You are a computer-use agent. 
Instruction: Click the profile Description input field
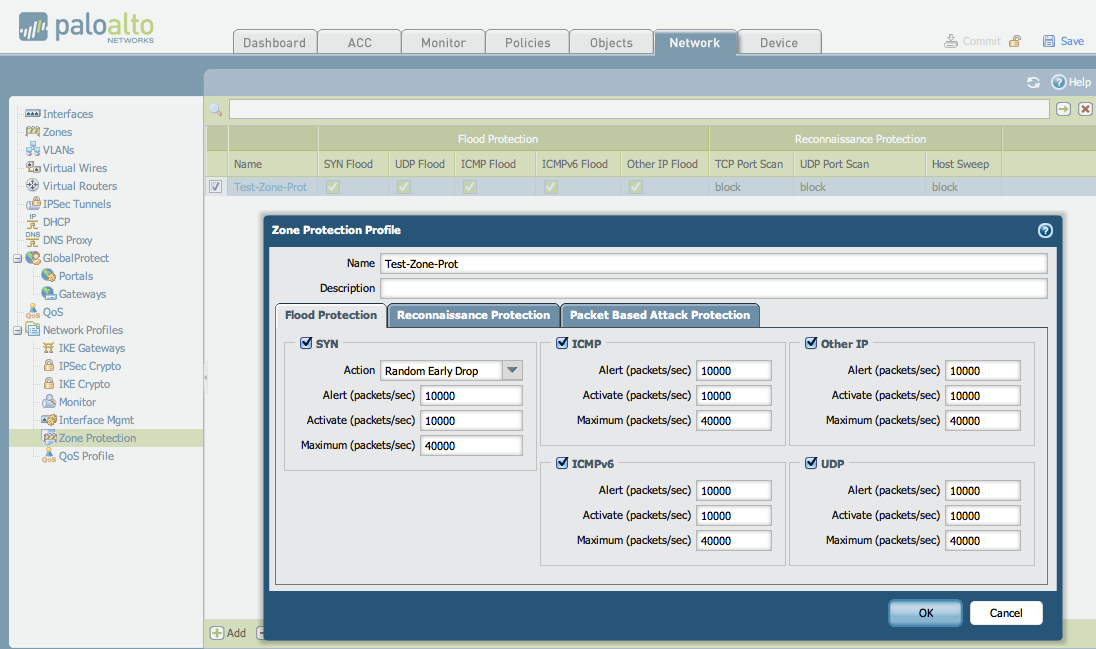click(713, 288)
